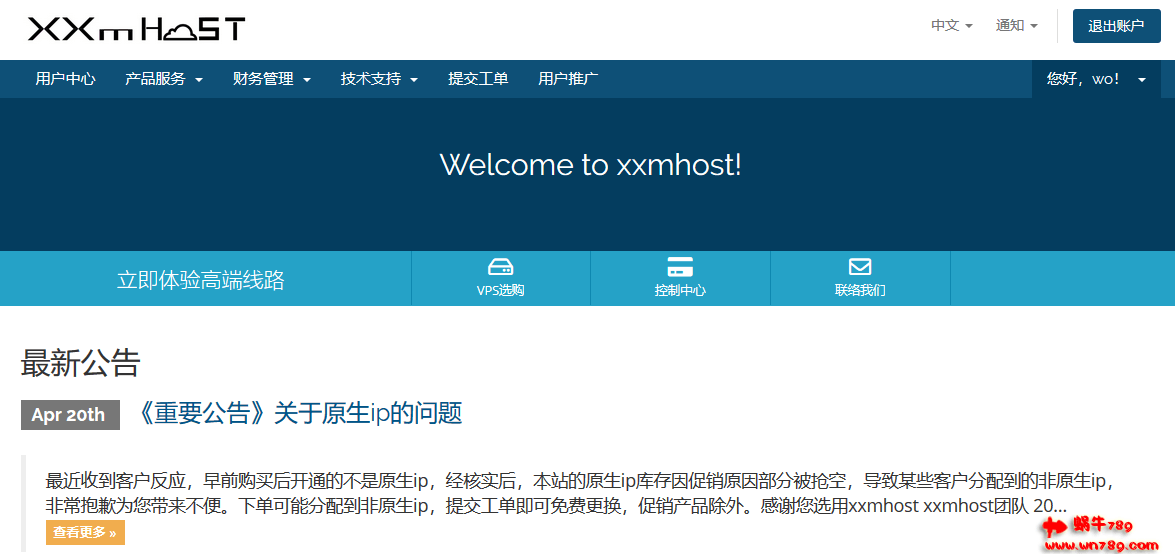Click the VPS选购 server icon
This screenshot has width=1175, height=559.
coord(500,267)
